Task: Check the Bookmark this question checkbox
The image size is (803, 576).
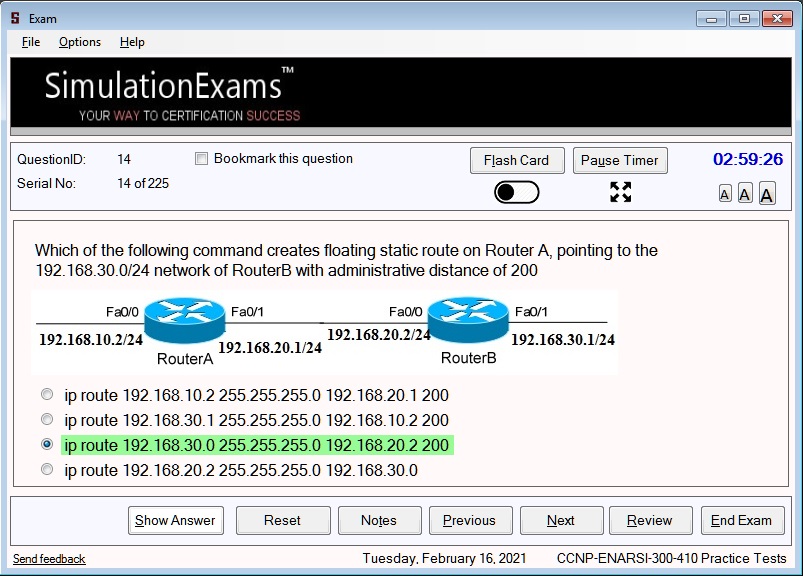Action: (x=201, y=159)
